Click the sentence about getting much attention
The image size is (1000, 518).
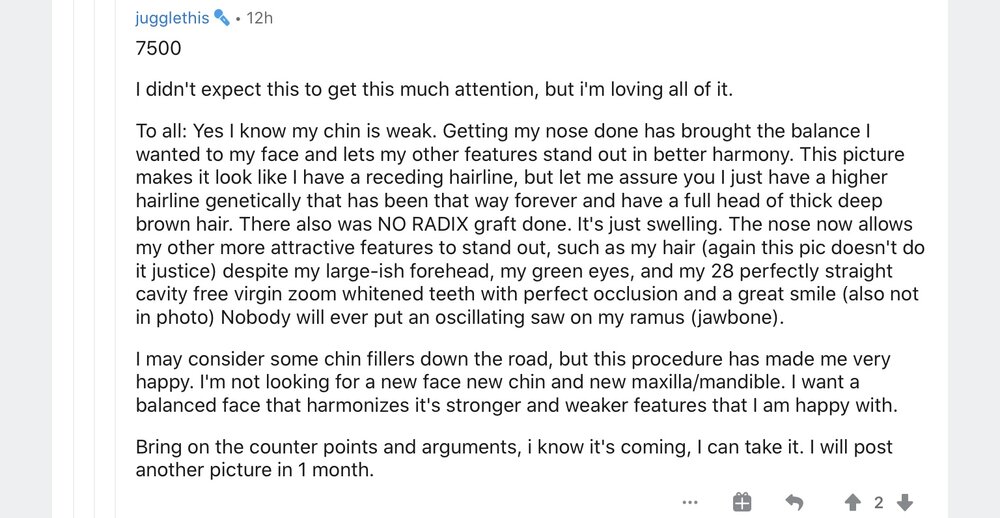[434, 90]
